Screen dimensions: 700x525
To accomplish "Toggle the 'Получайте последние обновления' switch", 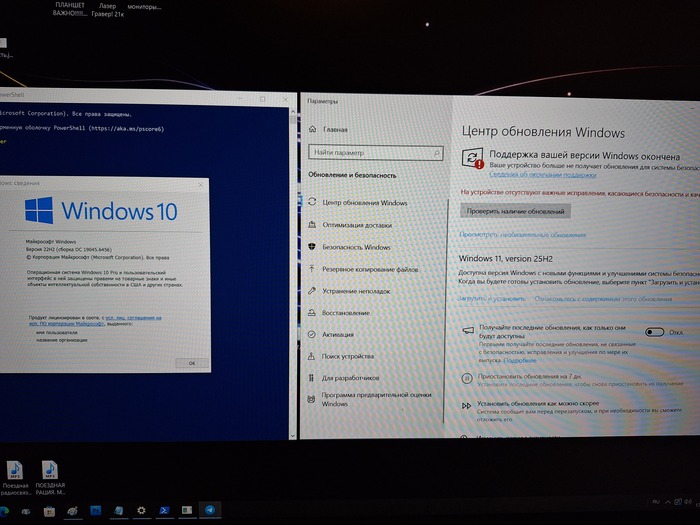I will click(x=654, y=332).
